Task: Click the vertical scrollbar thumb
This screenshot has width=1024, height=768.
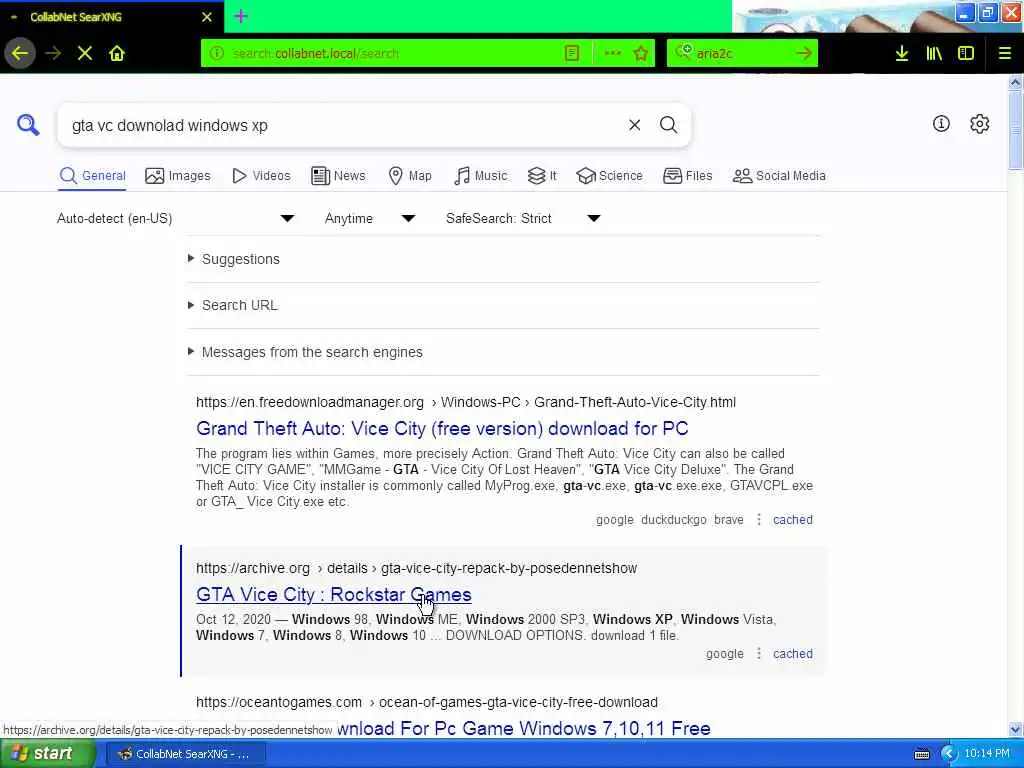Action: point(1015,129)
